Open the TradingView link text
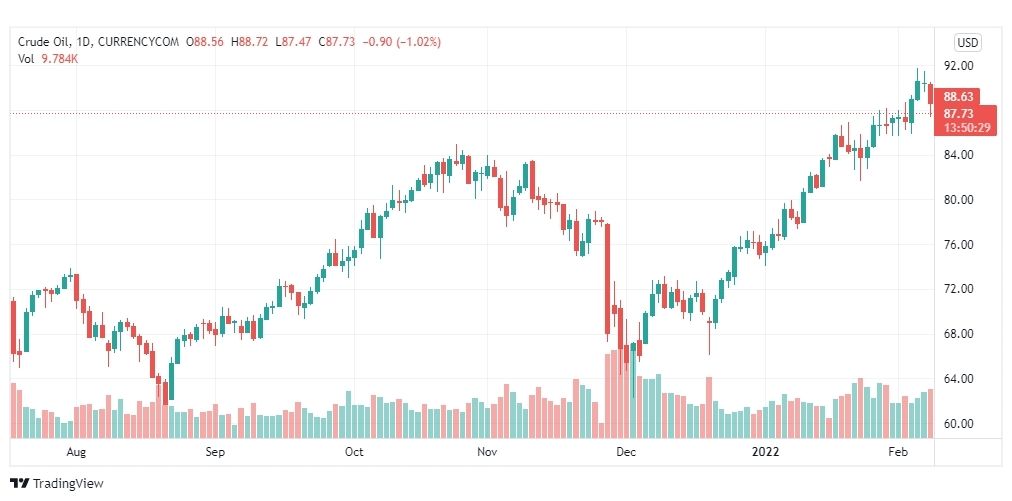This screenshot has width=1012, height=501. (68, 483)
